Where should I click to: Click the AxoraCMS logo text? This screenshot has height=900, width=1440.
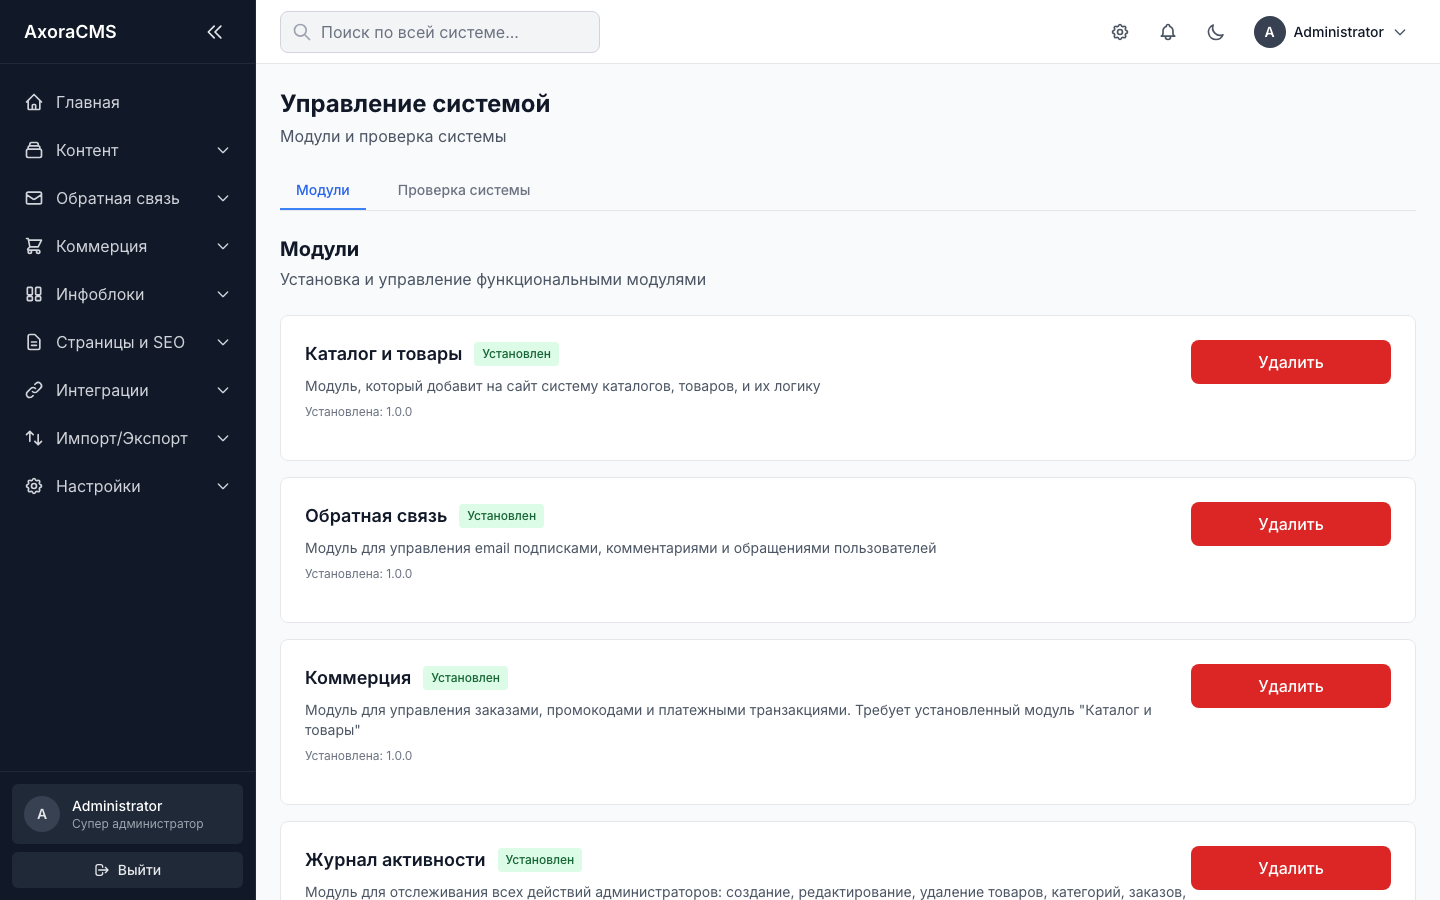(70, 32)
